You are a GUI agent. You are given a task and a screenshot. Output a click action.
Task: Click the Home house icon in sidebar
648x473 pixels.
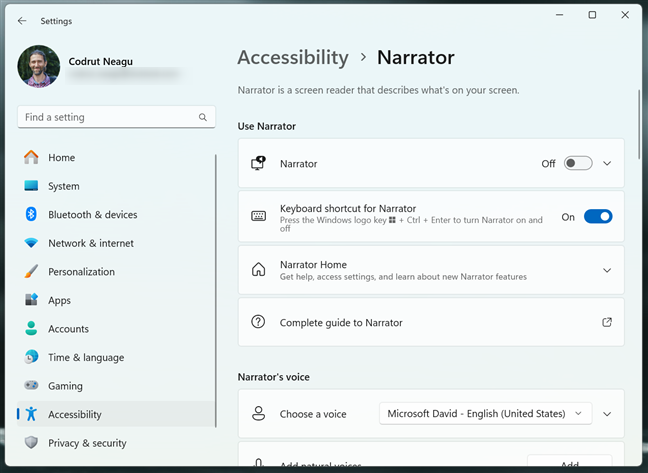(x=31, y=157)
